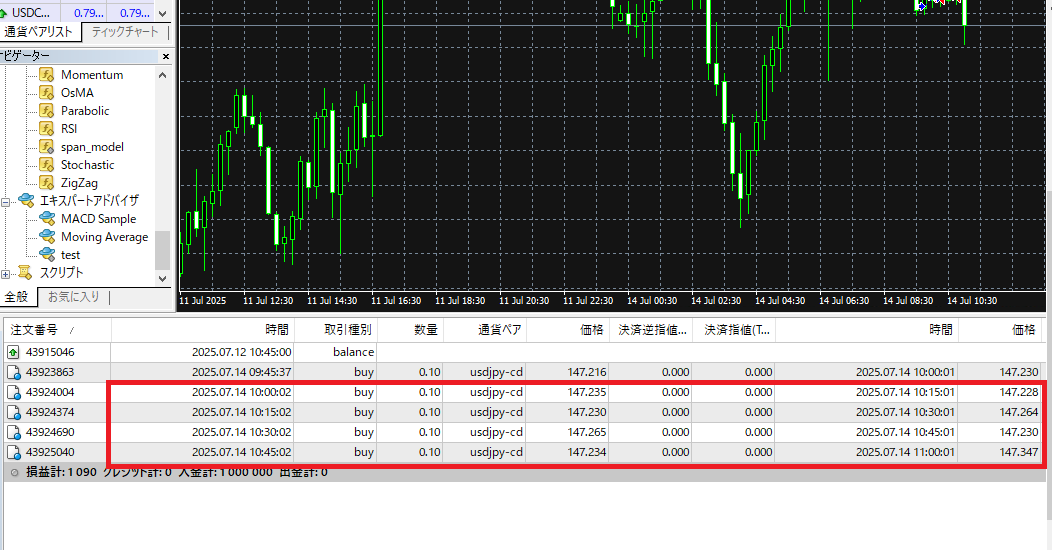Viewport: 1052px width, 550px height.
Task: Sort history by 注文番号 column header
Action: pos(35,330)
